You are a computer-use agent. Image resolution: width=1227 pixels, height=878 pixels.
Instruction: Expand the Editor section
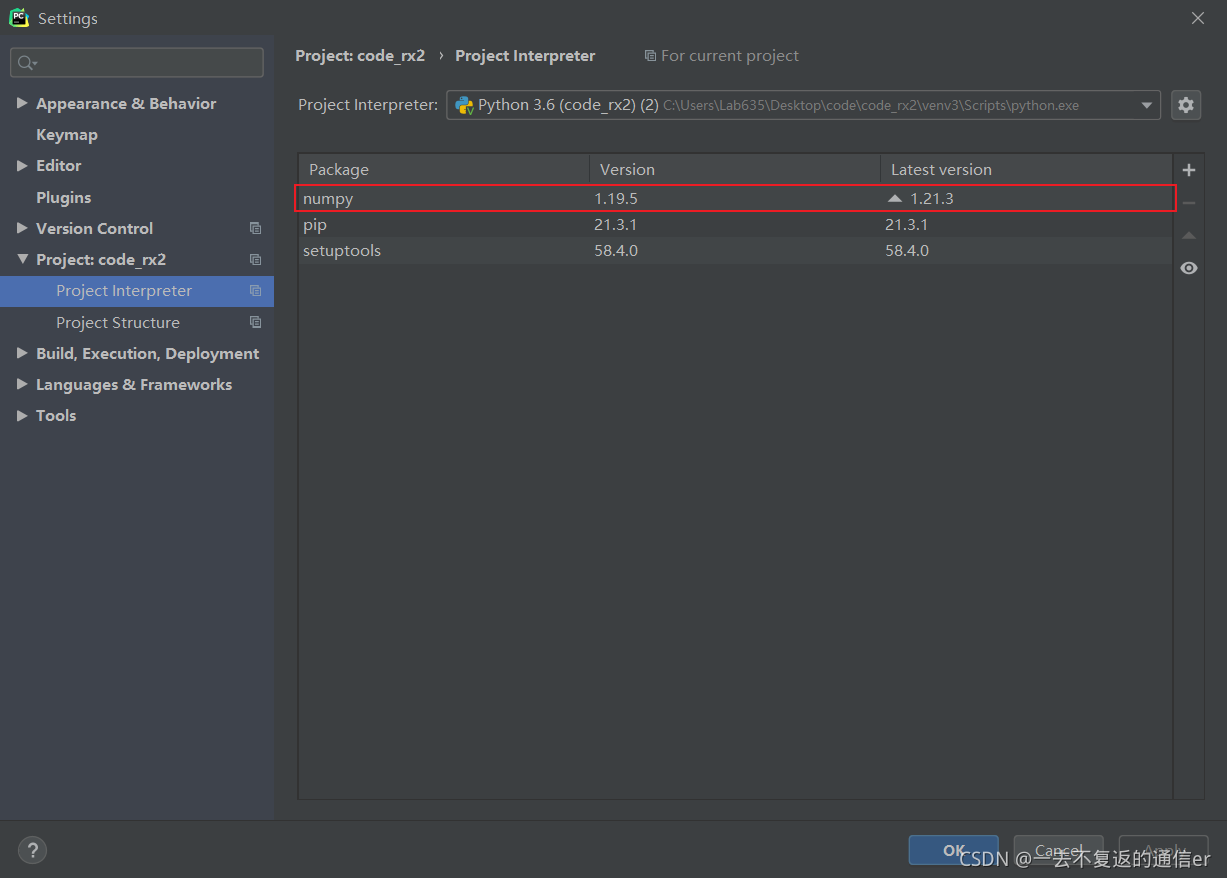22,165
